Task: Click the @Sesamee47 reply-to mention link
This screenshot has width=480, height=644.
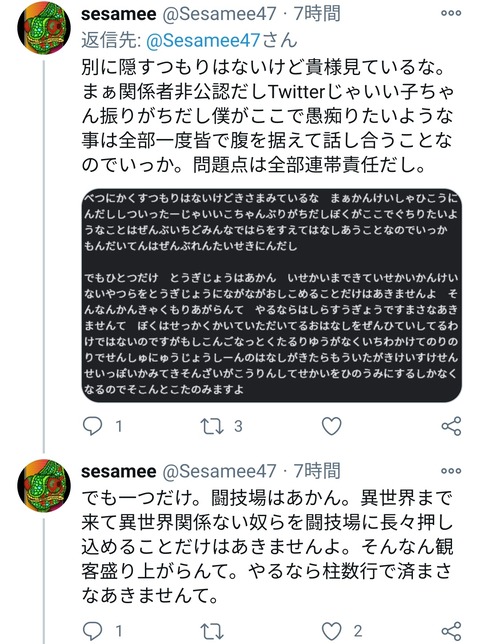Action: coord(203,40)
